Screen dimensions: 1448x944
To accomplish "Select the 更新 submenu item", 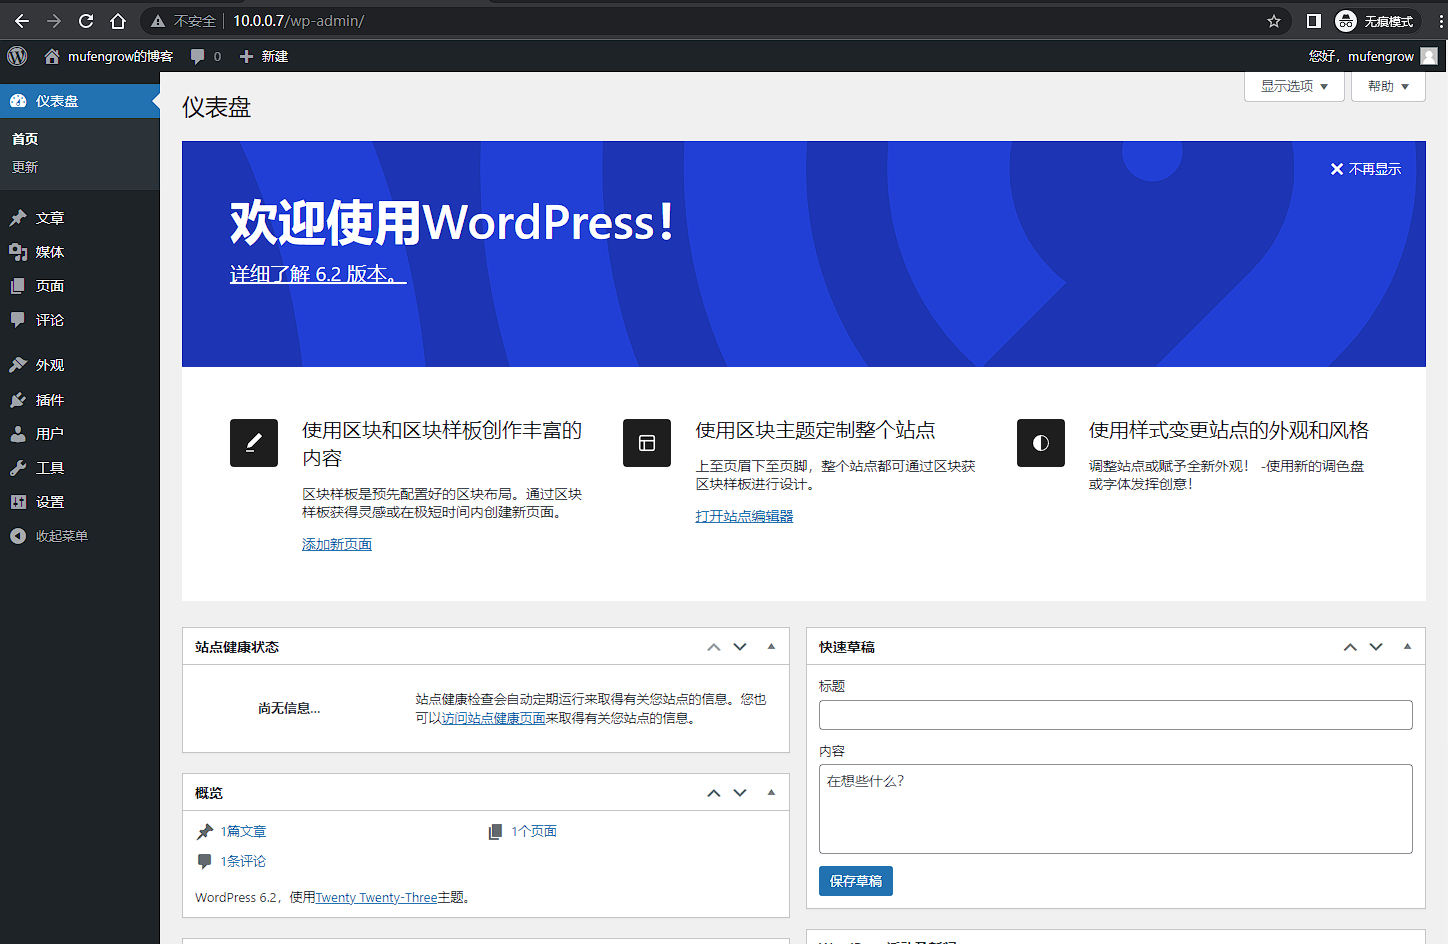I will (25, 167).
